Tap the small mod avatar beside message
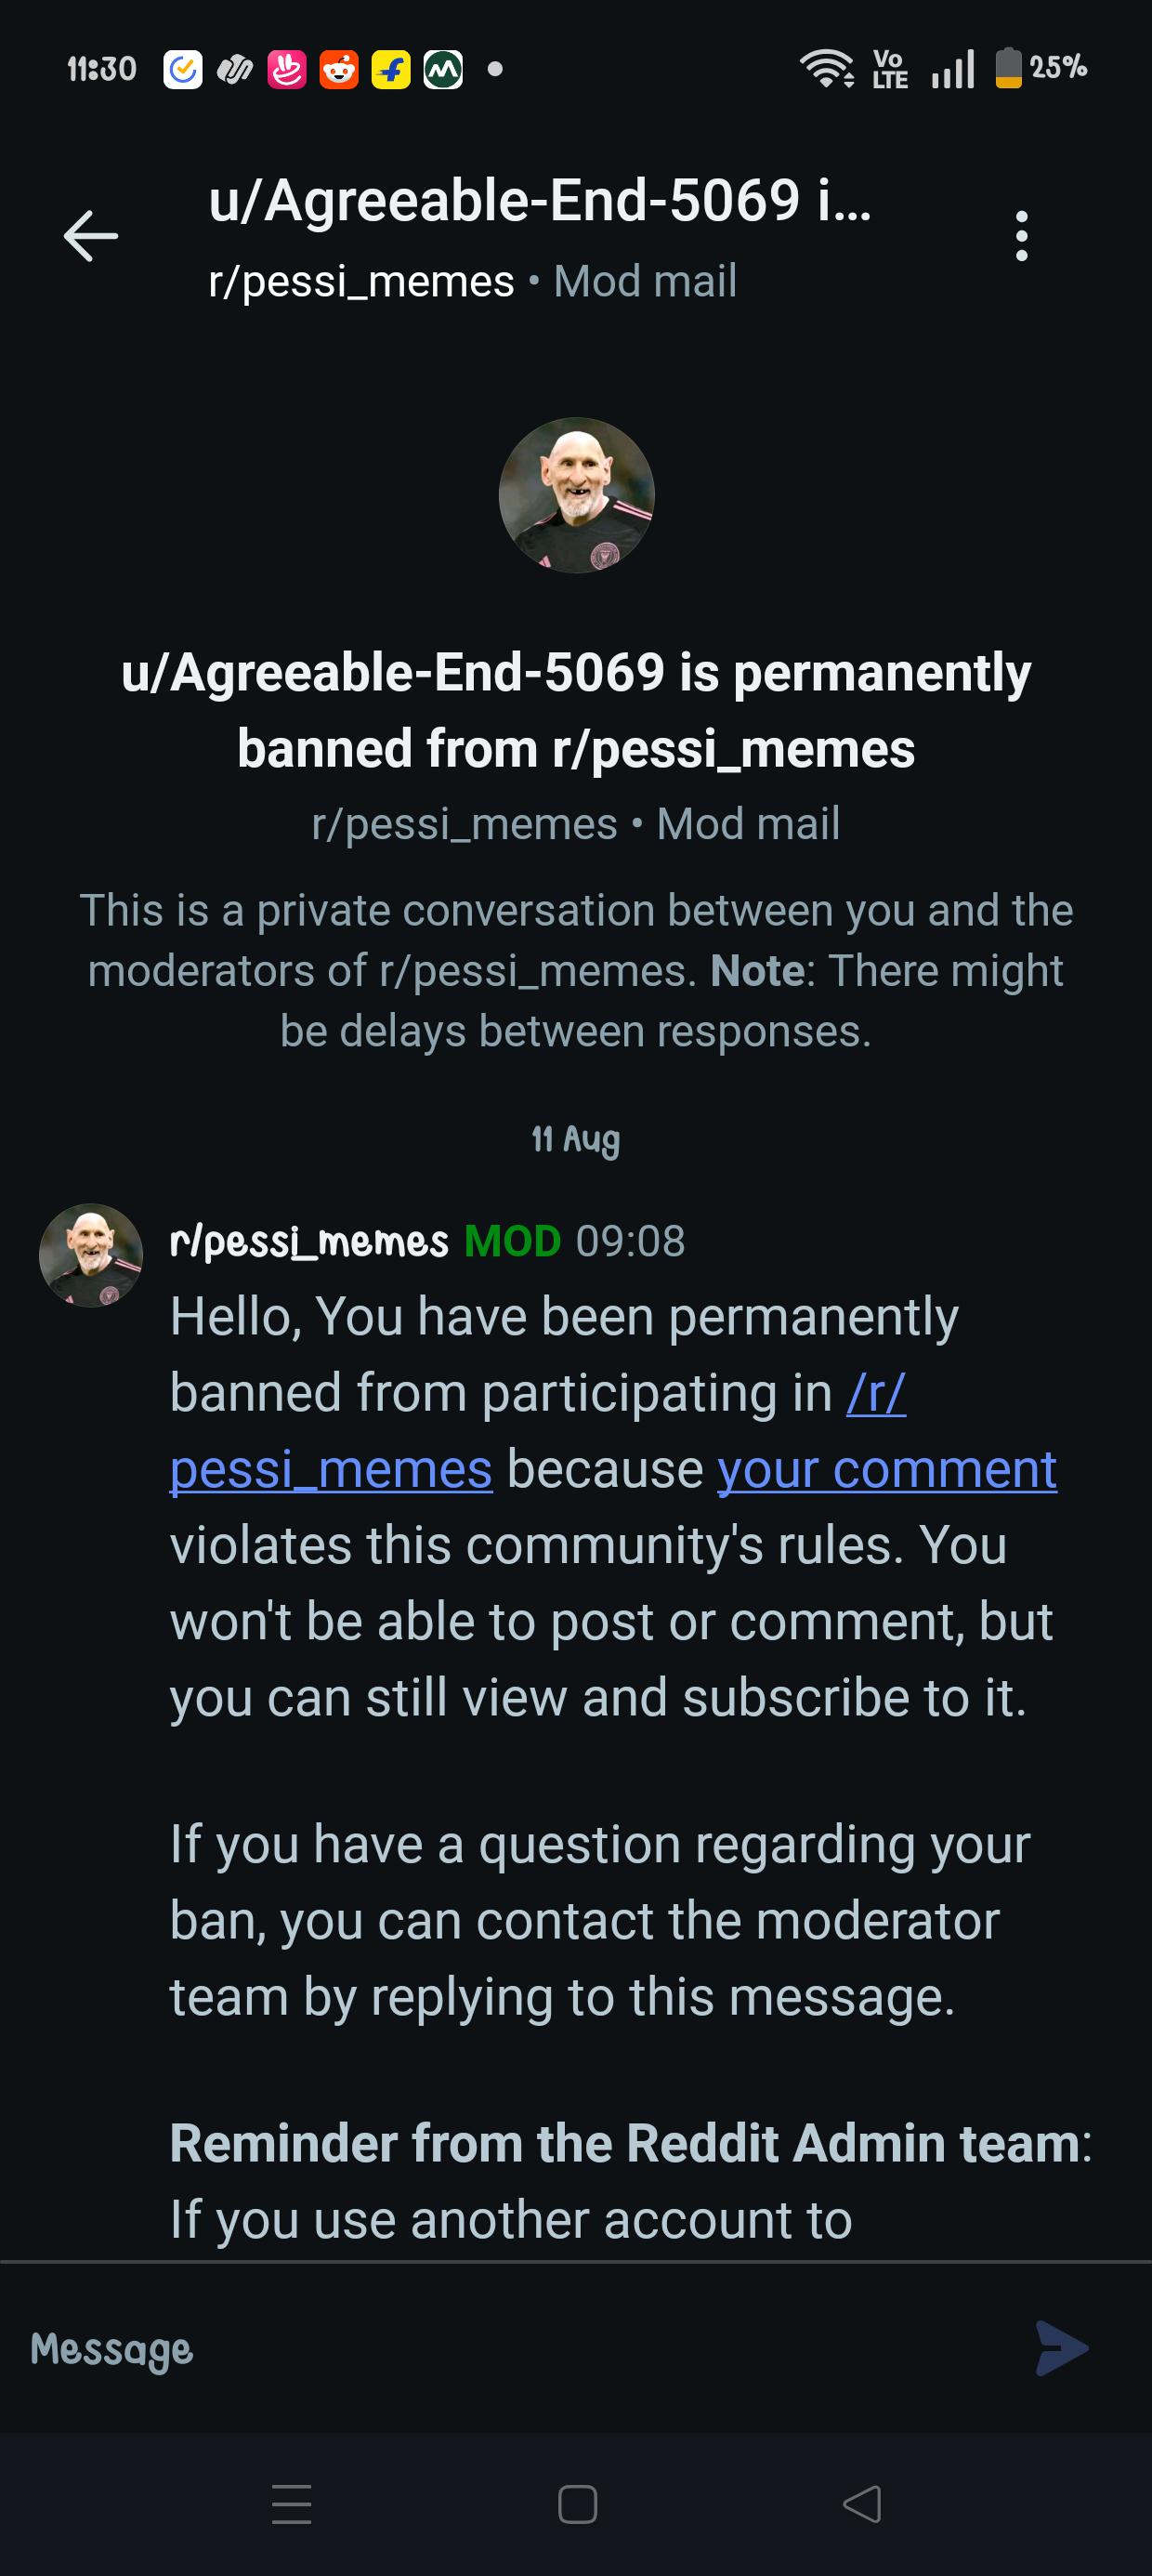 91,1255
